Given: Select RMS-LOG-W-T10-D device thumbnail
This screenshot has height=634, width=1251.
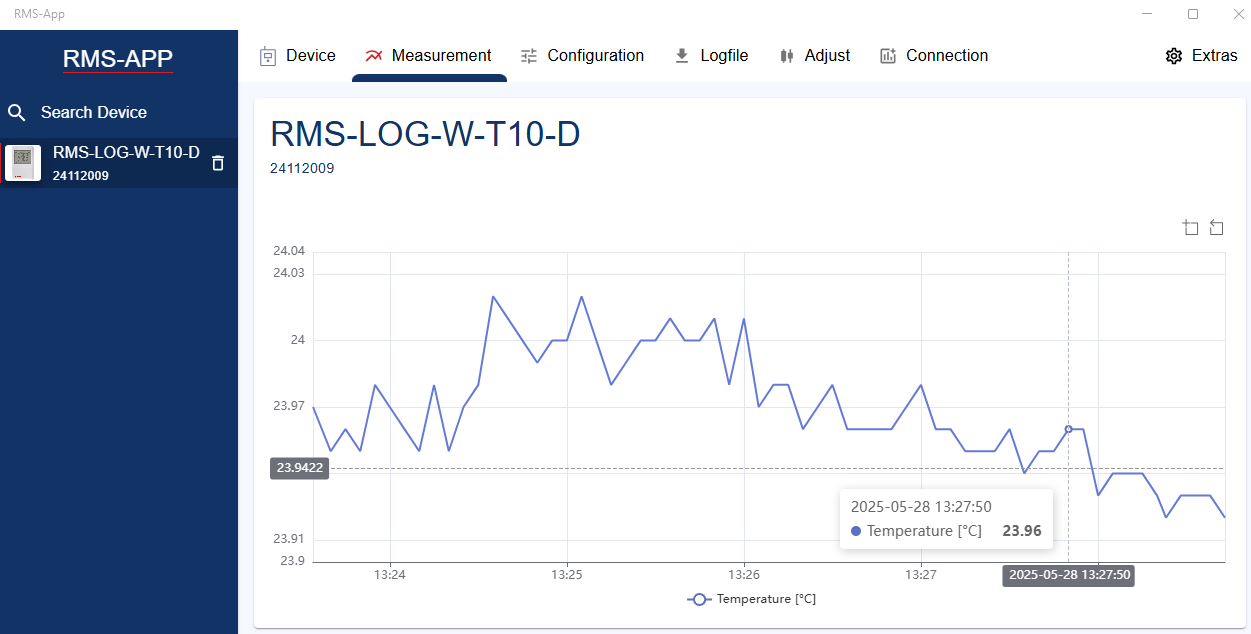Looking at the screenshot, I should [23, 163].
